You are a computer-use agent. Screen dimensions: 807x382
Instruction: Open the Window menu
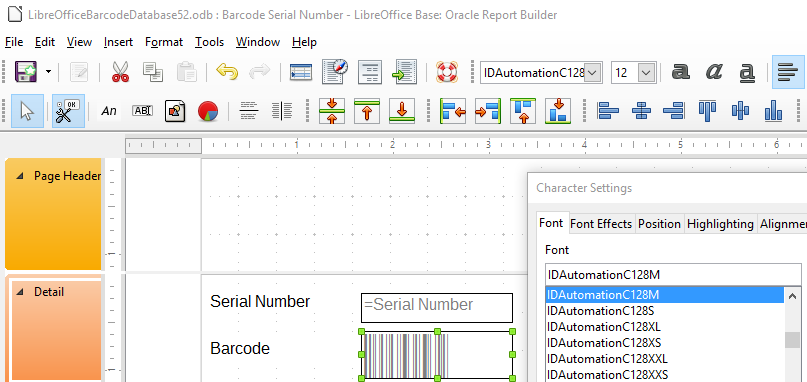coord(258,42)
